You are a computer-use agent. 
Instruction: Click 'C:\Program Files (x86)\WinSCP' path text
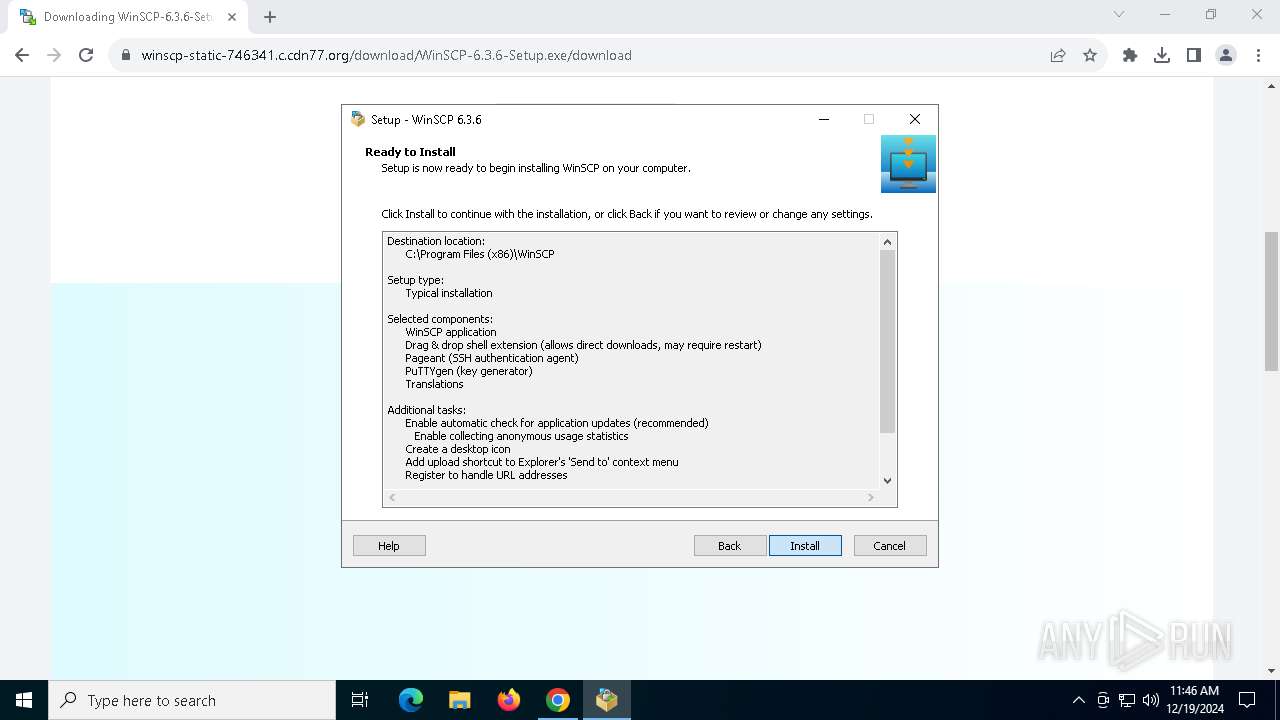coord(480,254)
